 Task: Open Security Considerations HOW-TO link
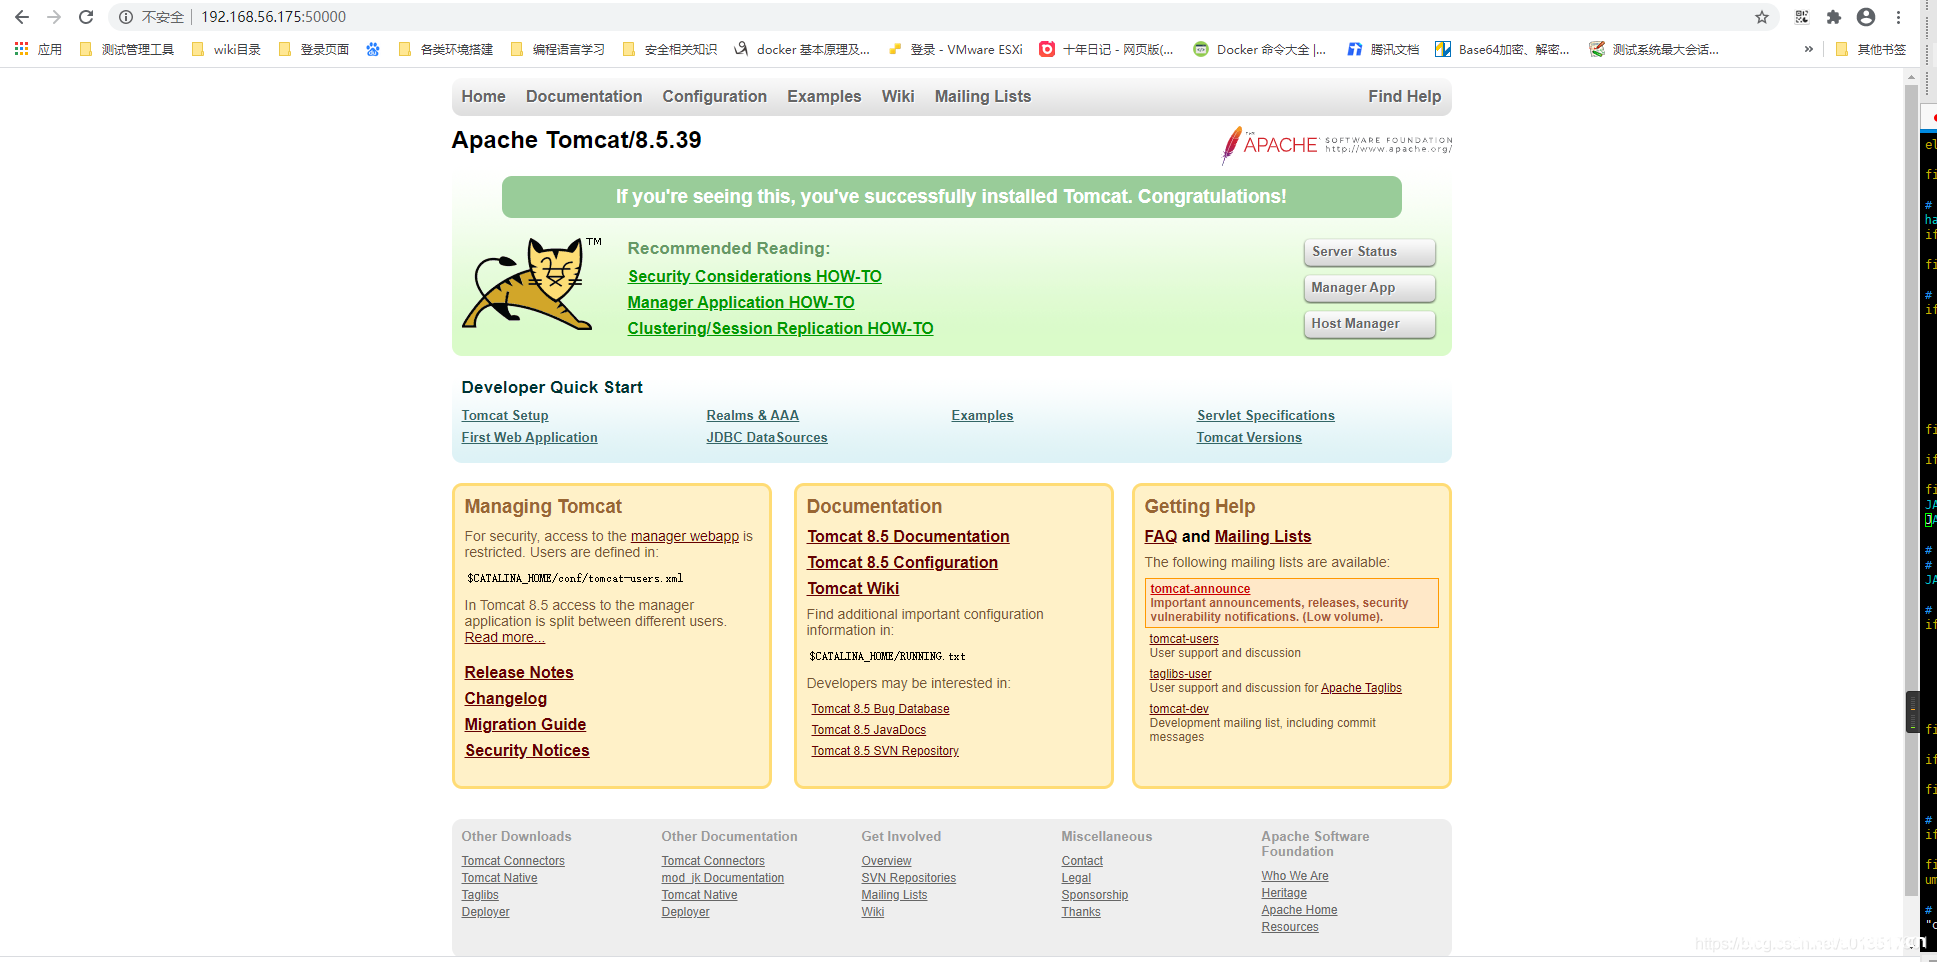coord(754,276)
